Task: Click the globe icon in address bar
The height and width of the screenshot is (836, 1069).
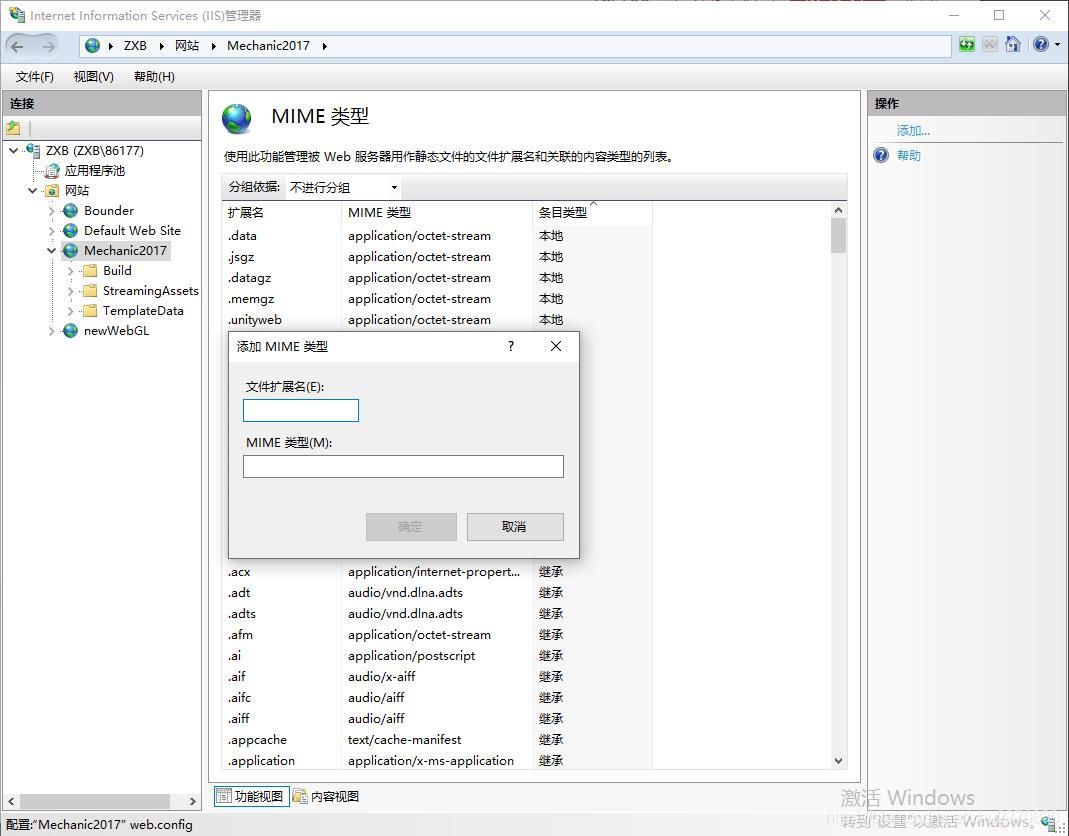Action: pyautogui.click(x=93, y=46)
